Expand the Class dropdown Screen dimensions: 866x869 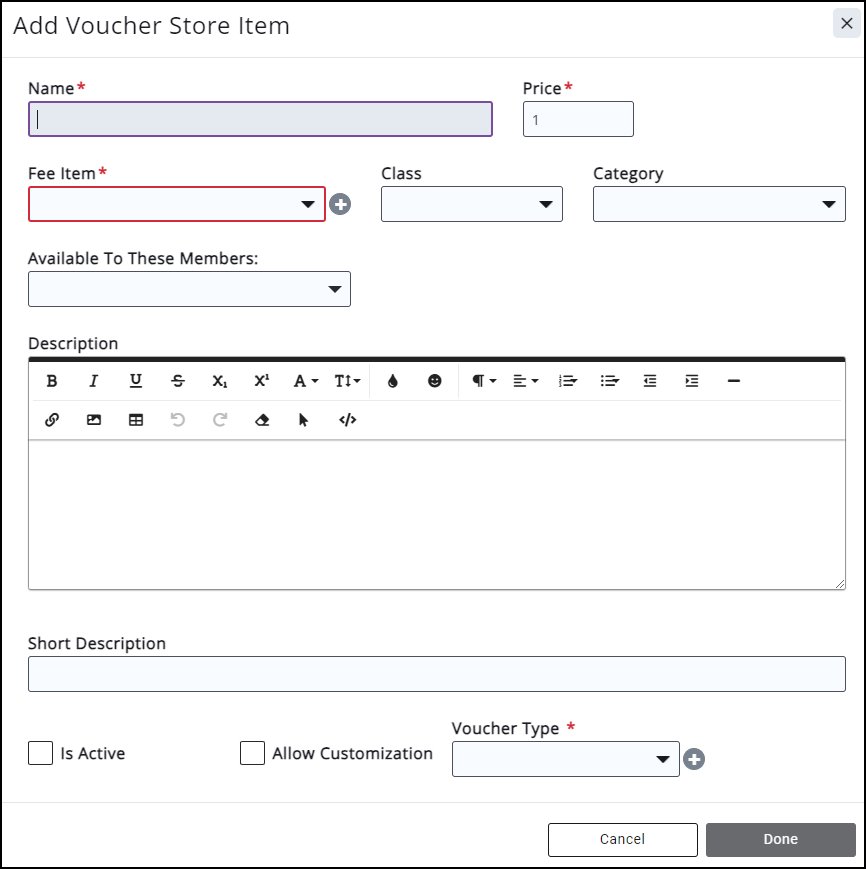(471, 204)
